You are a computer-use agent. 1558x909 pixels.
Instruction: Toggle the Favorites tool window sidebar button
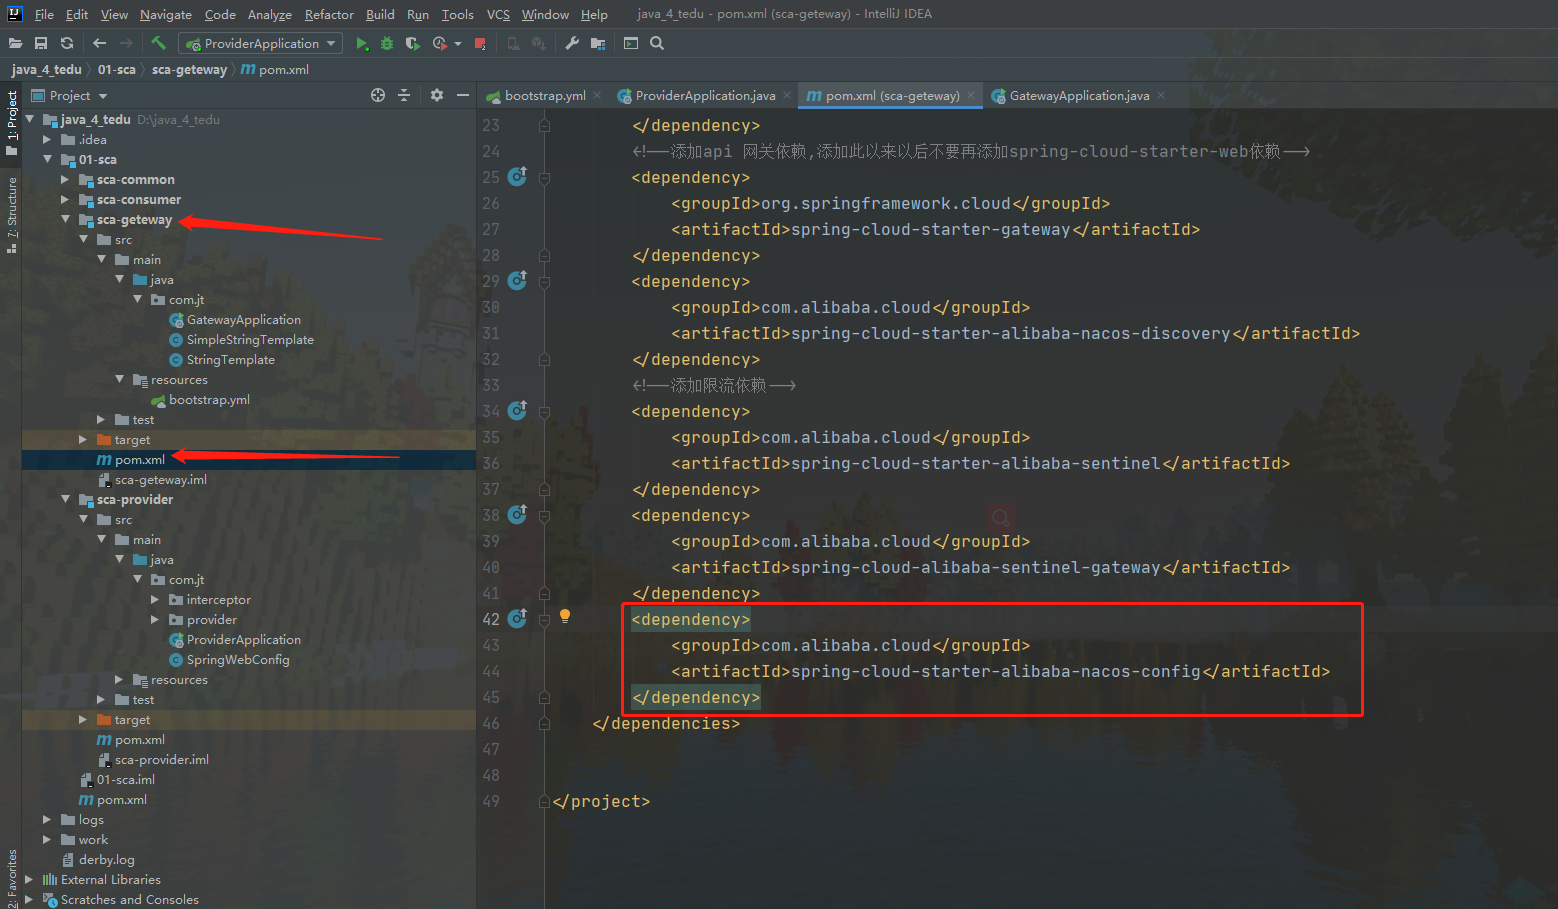(12, 878)
